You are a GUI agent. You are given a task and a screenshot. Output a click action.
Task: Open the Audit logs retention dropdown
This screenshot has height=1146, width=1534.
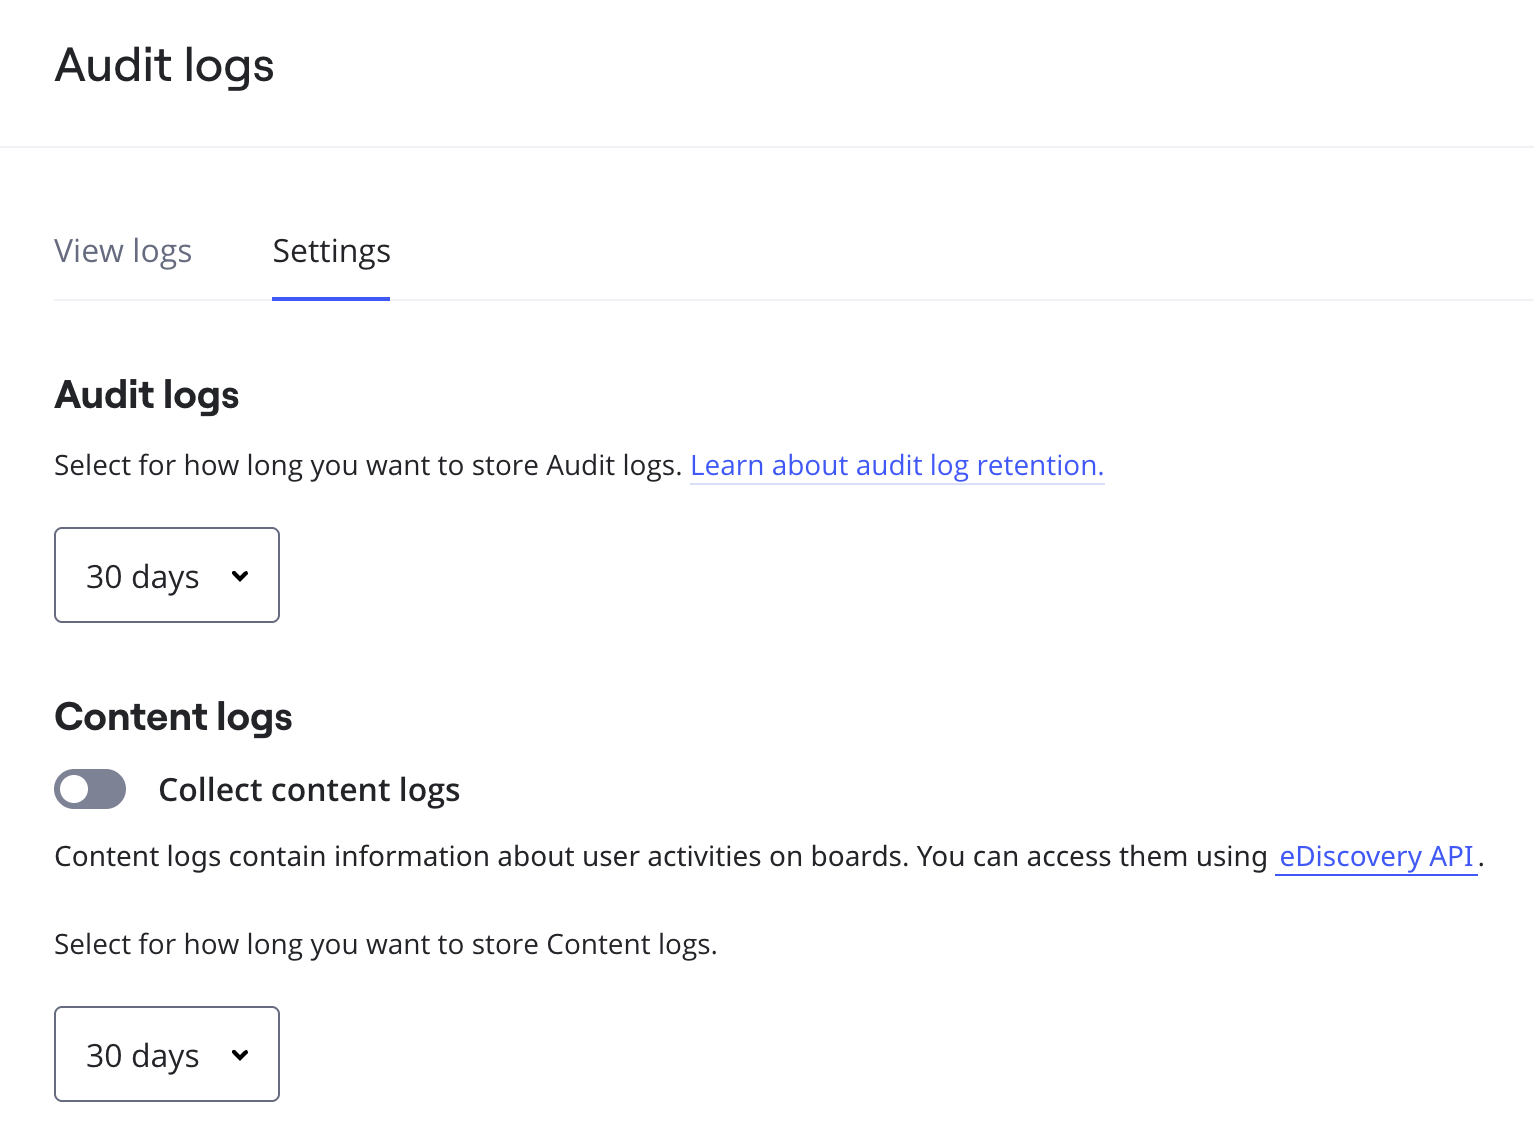tap(167, 575)
